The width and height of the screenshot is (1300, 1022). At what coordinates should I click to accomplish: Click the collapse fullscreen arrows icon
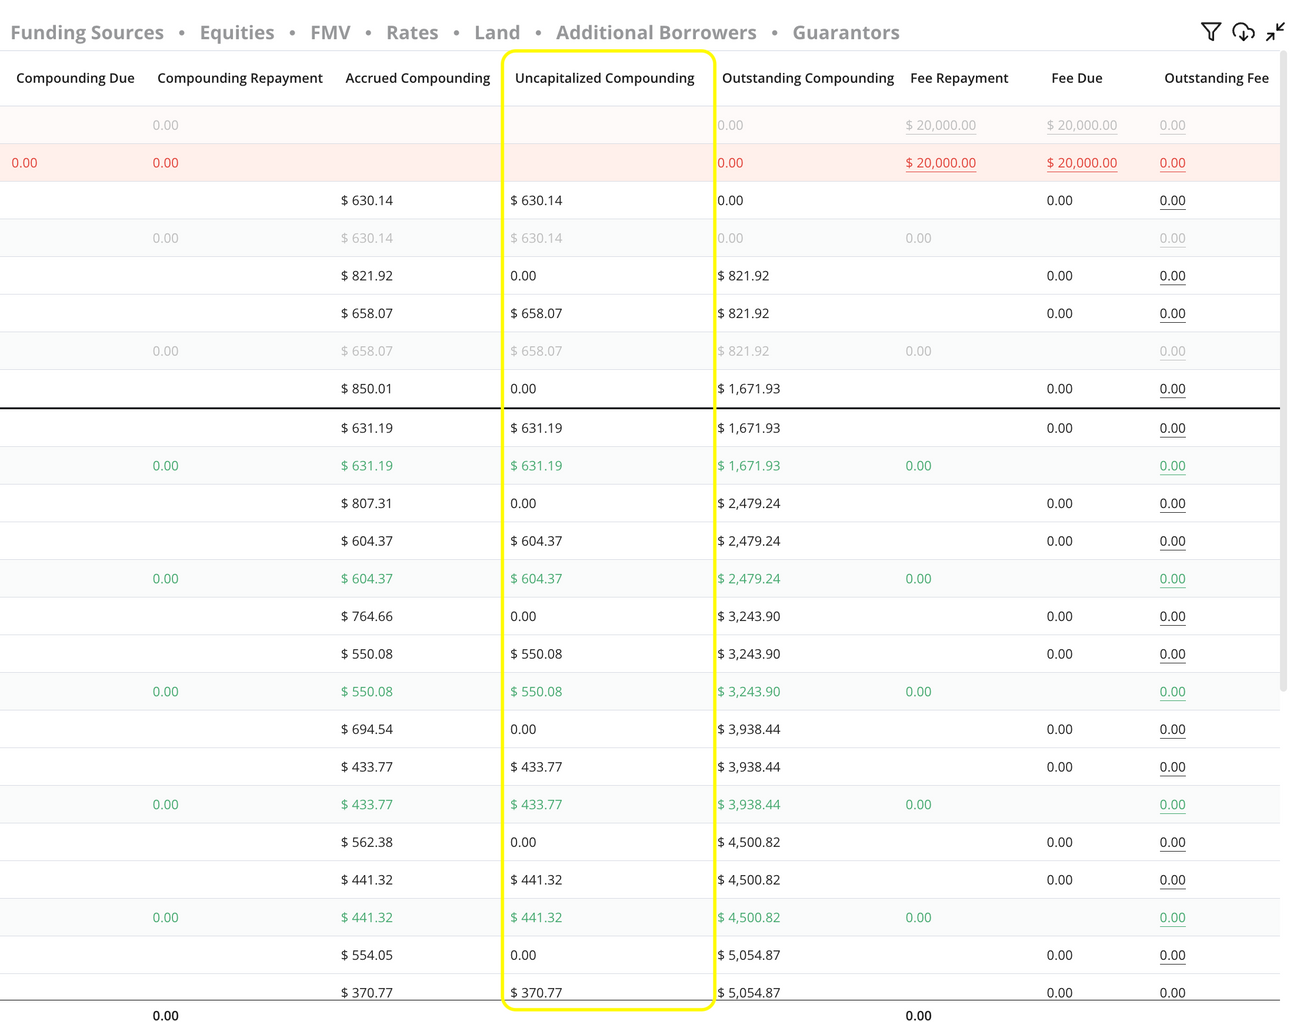coord(1275,32)
